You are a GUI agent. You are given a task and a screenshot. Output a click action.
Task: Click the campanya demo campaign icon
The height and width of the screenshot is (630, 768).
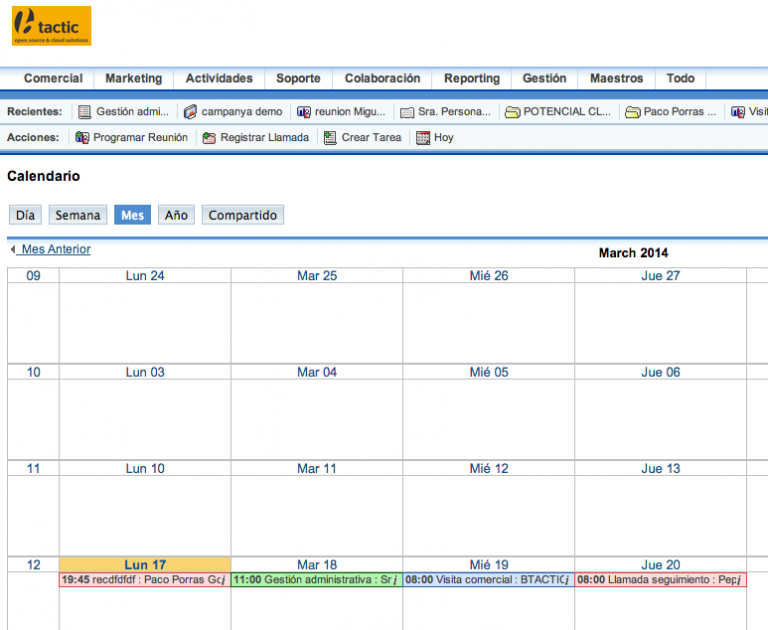(190, 112)
